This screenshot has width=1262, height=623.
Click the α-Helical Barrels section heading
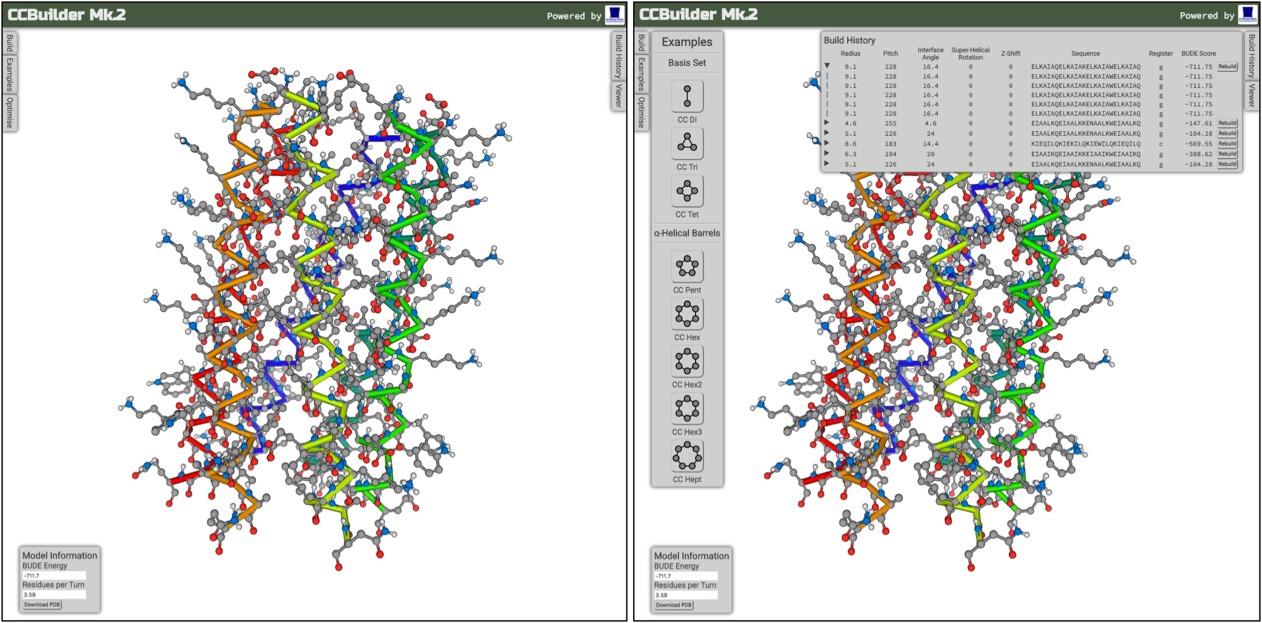(x=687, y=233)
